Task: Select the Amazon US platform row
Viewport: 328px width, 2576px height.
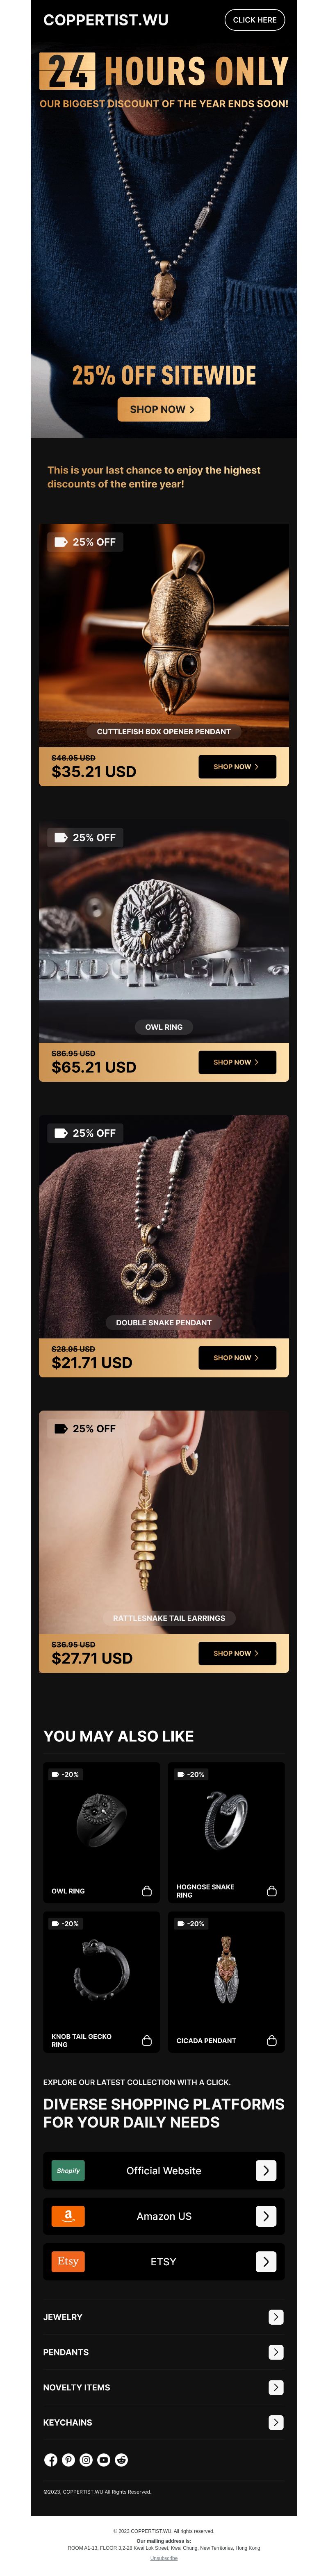Action: pos(164,2216)
